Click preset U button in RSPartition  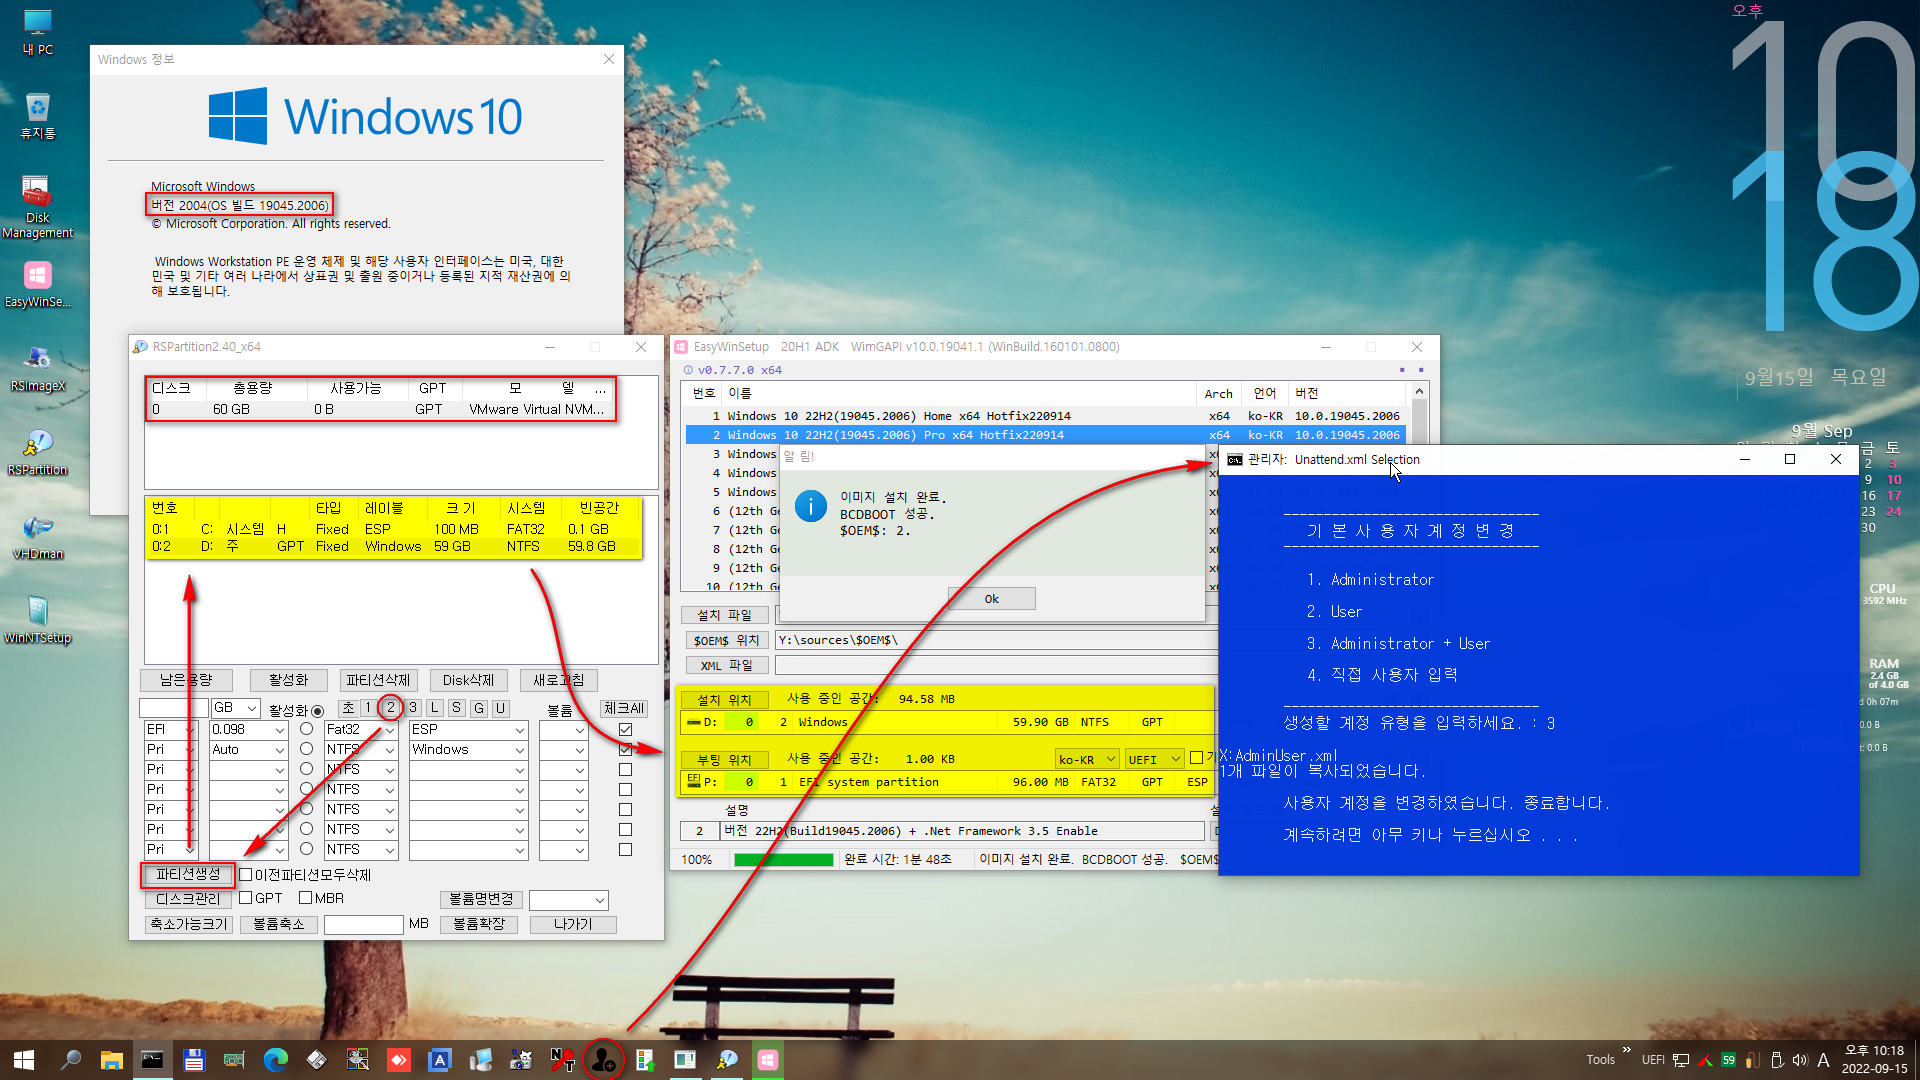501,708
